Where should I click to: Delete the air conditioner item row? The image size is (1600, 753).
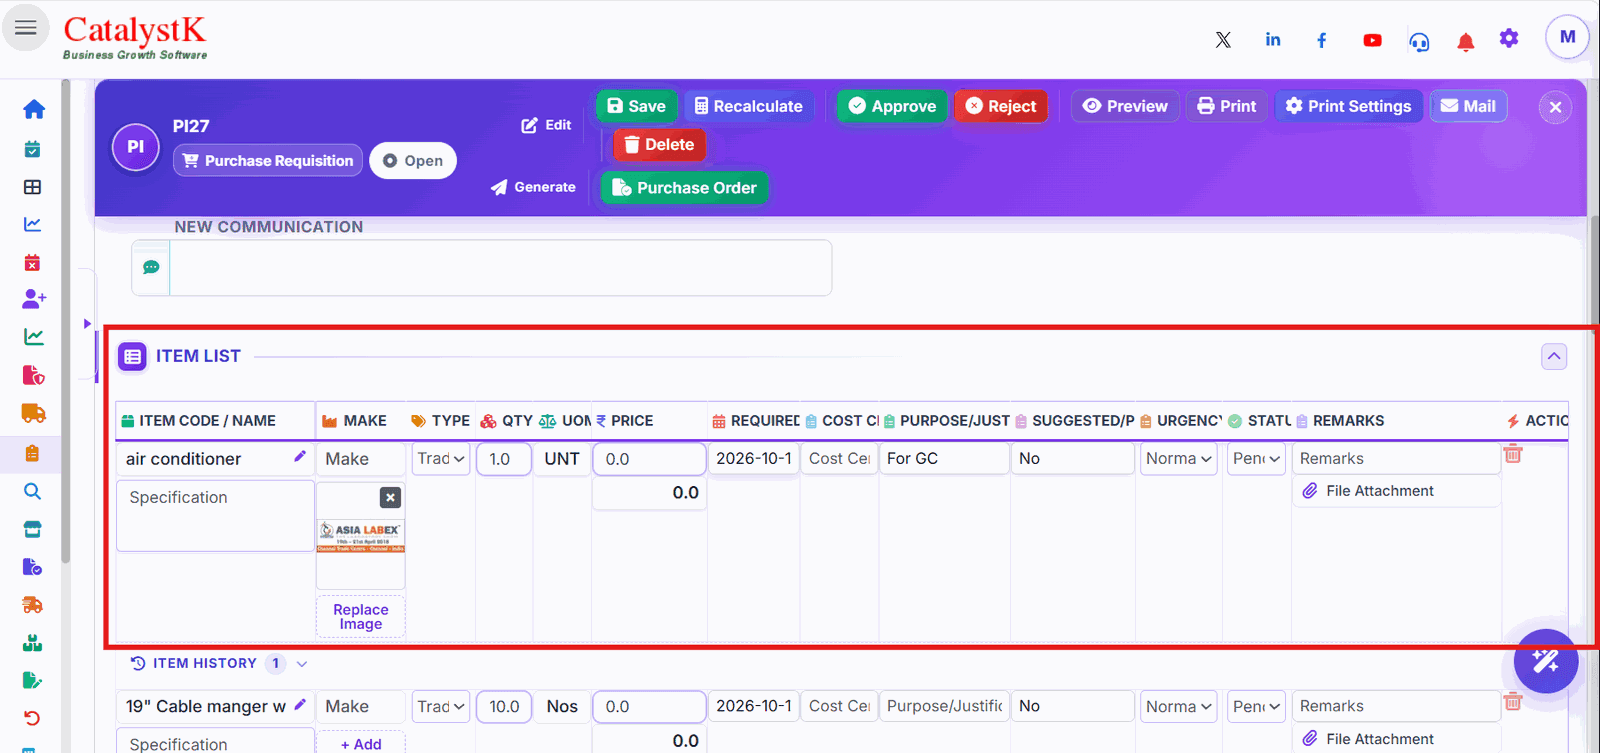[1513, 454]
